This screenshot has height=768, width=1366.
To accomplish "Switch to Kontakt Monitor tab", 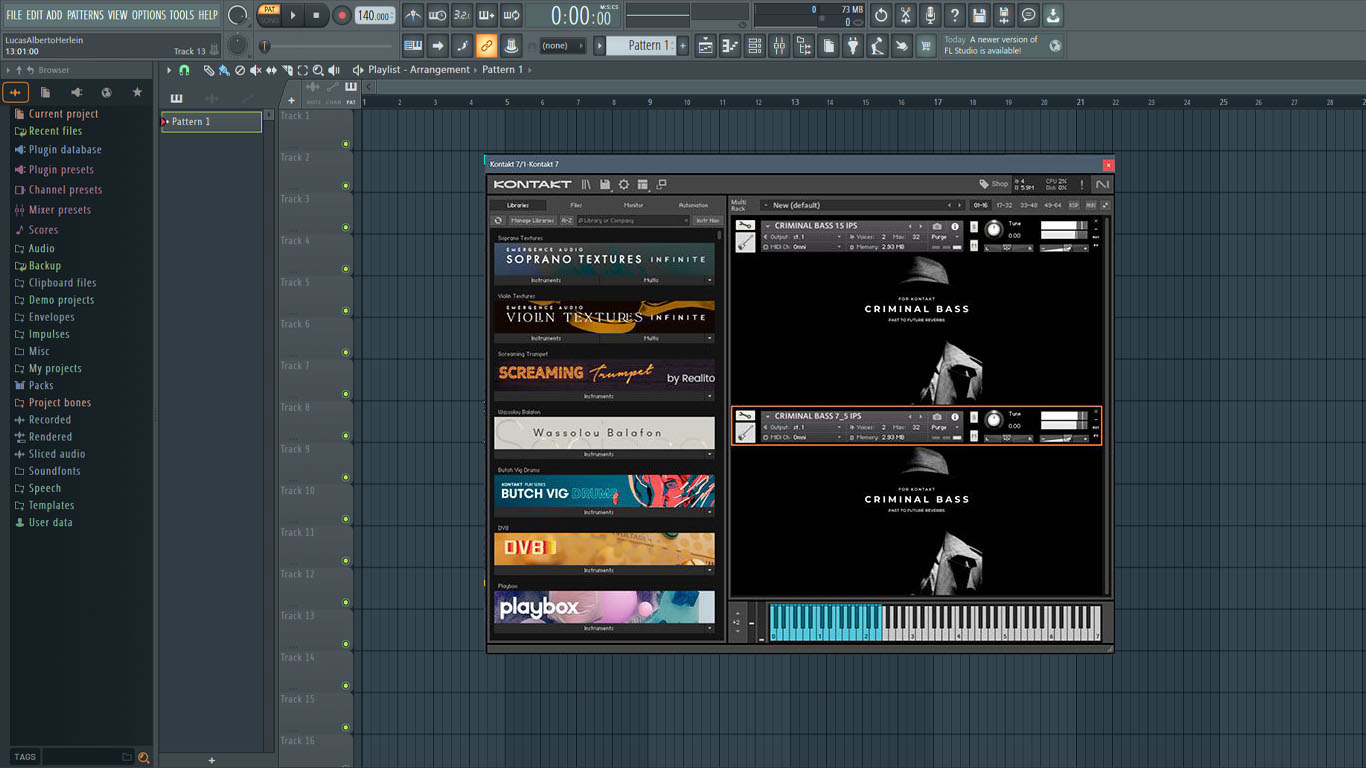I will point(633,205).
